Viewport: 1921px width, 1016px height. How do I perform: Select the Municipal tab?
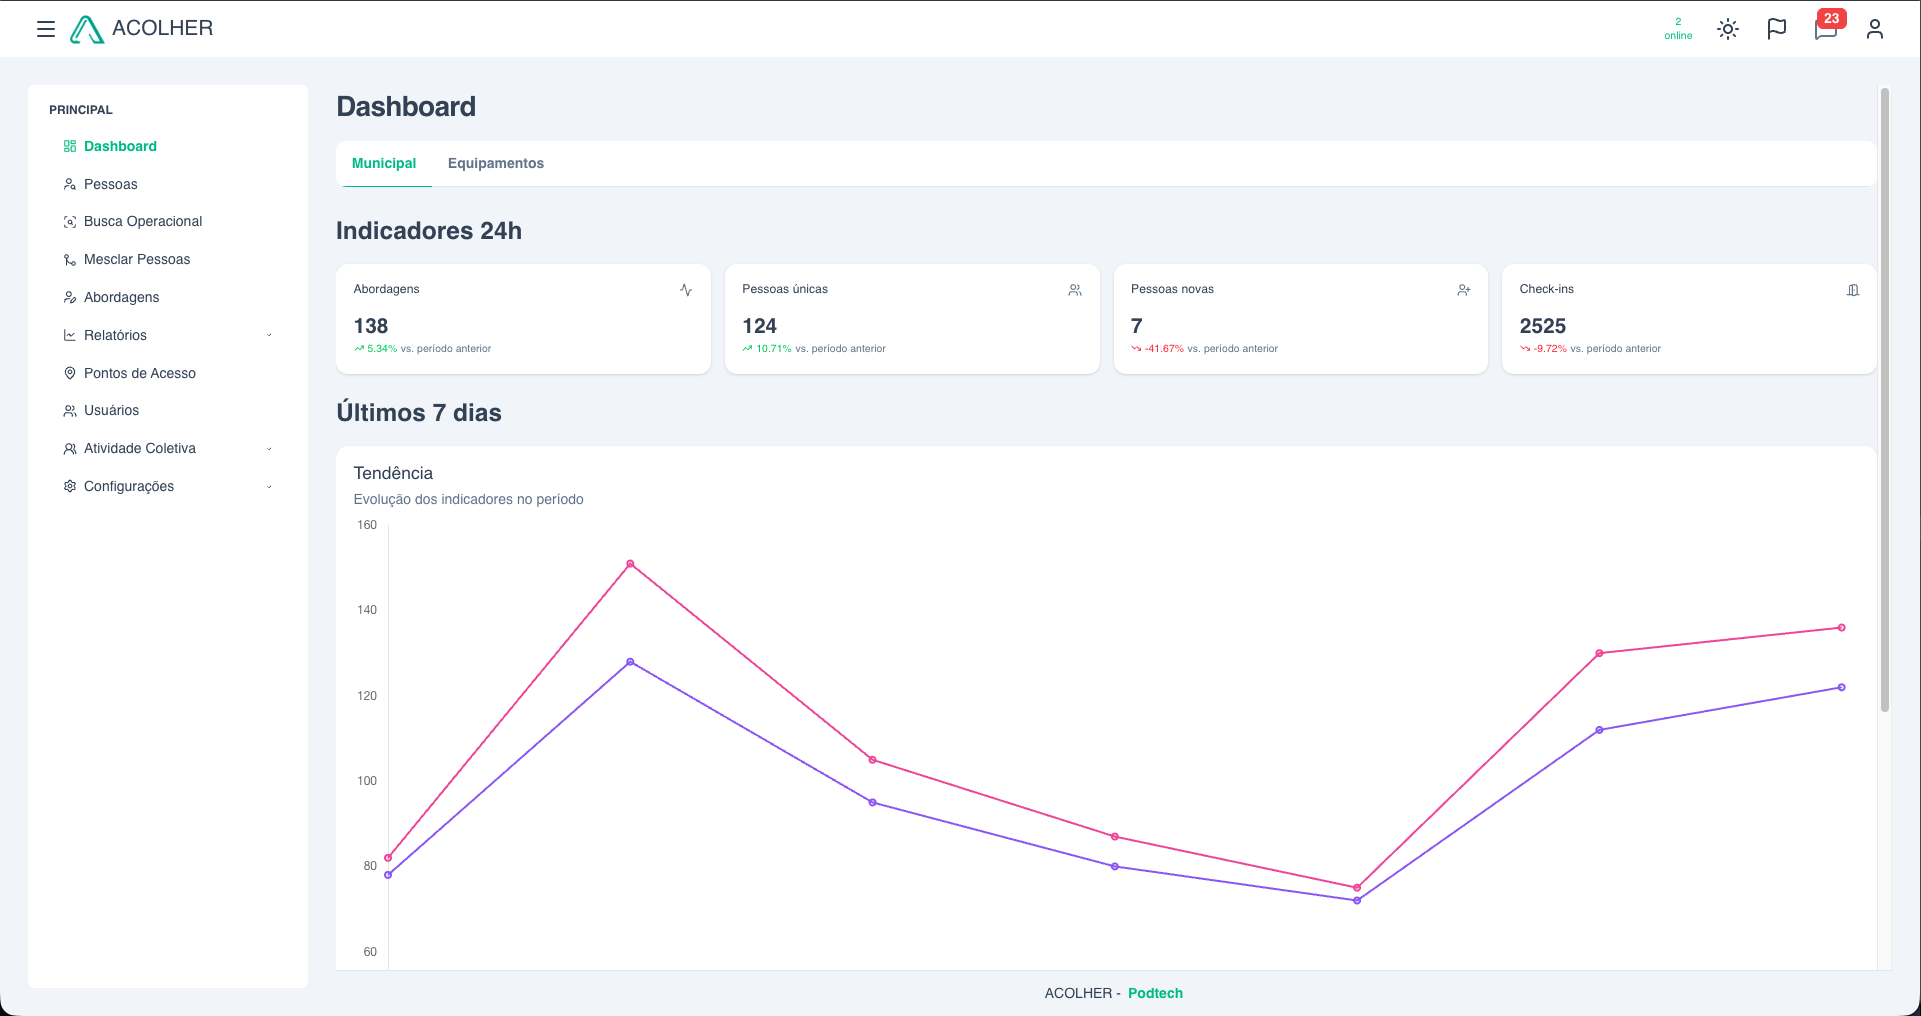coord(384,163)
